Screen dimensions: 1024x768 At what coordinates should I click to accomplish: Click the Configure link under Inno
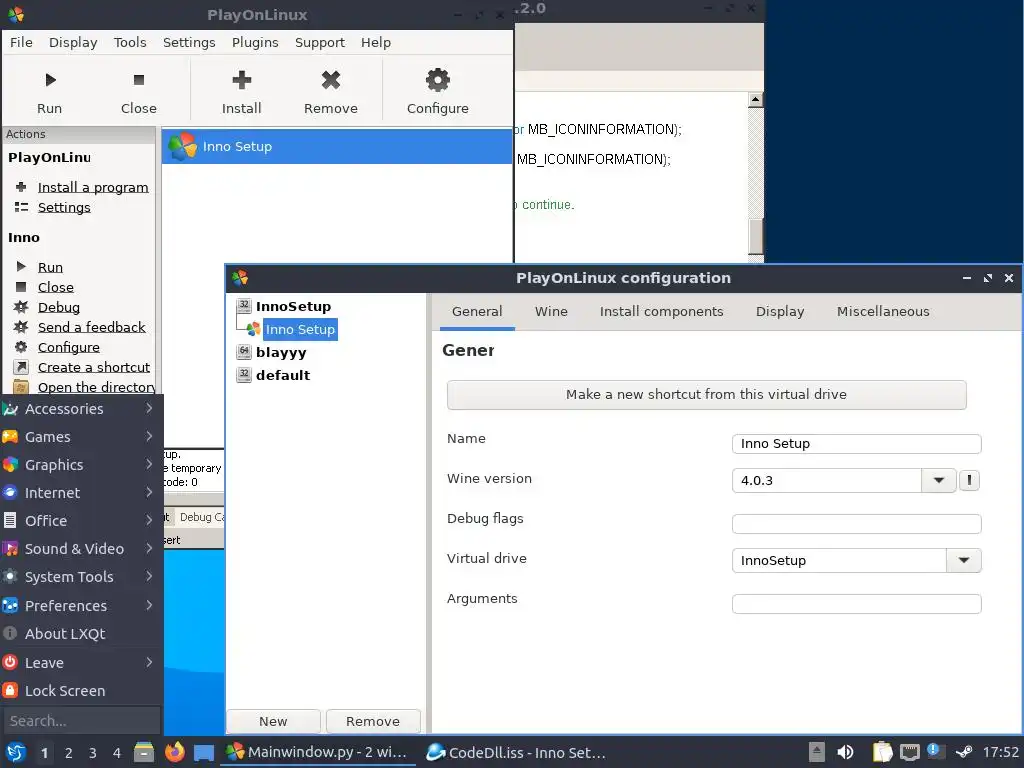(x=69, y=347)
